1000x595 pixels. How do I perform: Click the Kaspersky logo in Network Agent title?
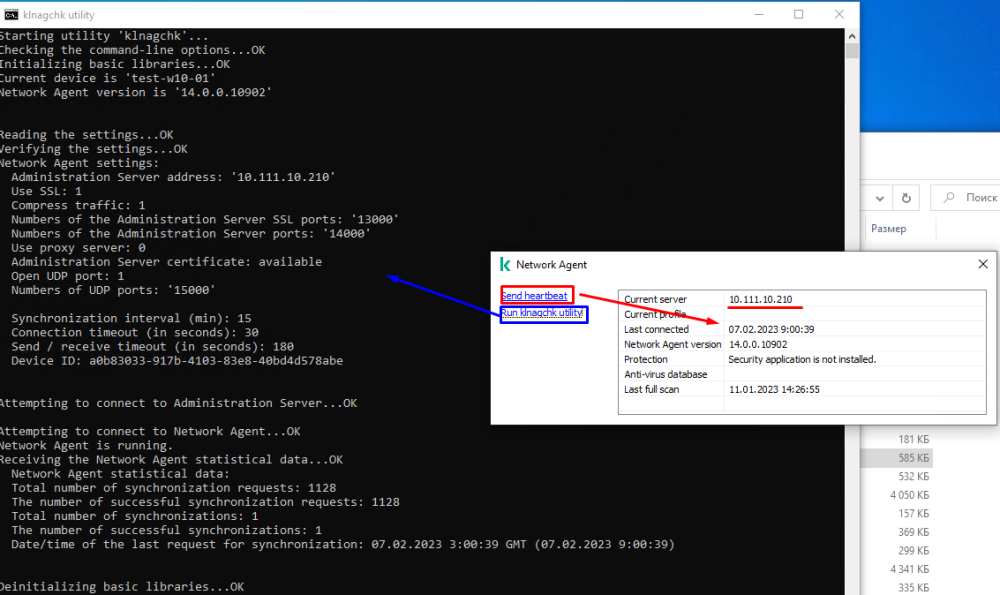(505, 264)
